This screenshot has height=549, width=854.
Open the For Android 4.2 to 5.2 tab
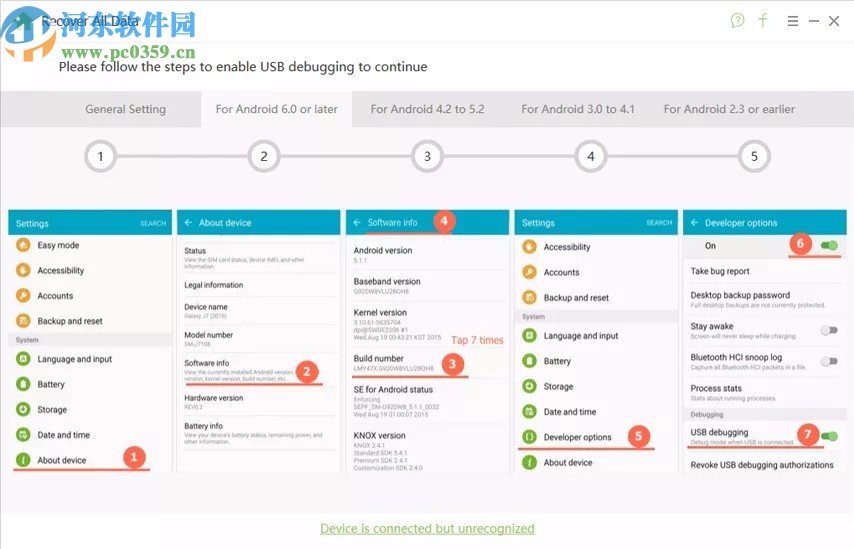coord(428,109)
